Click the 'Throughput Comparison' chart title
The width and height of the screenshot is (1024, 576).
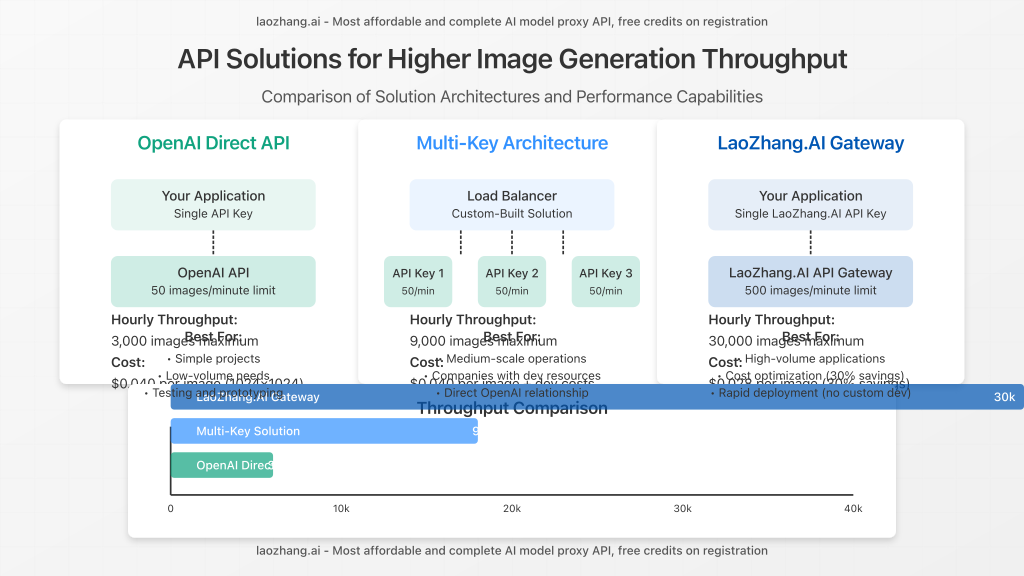point(512,409)
